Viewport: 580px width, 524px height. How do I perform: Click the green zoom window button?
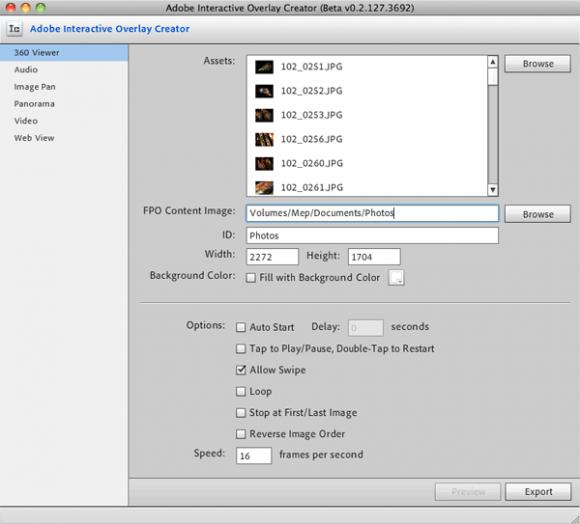pyautogui.click(x=41, y=7)
